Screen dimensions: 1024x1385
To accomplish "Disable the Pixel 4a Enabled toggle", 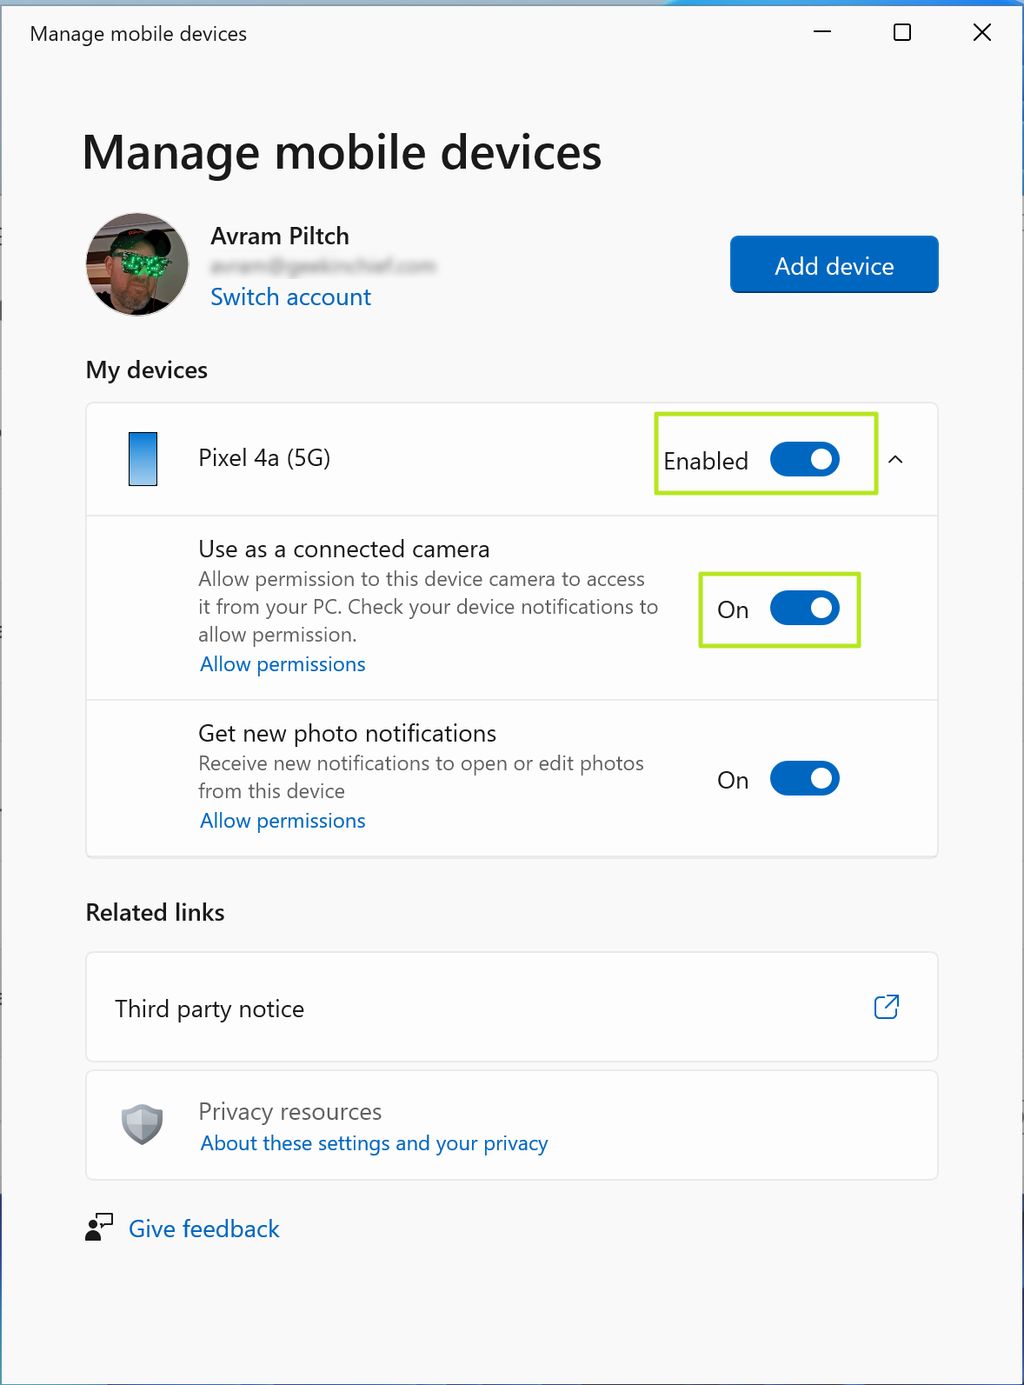I will pyautogui.click(x=804, y=459).
